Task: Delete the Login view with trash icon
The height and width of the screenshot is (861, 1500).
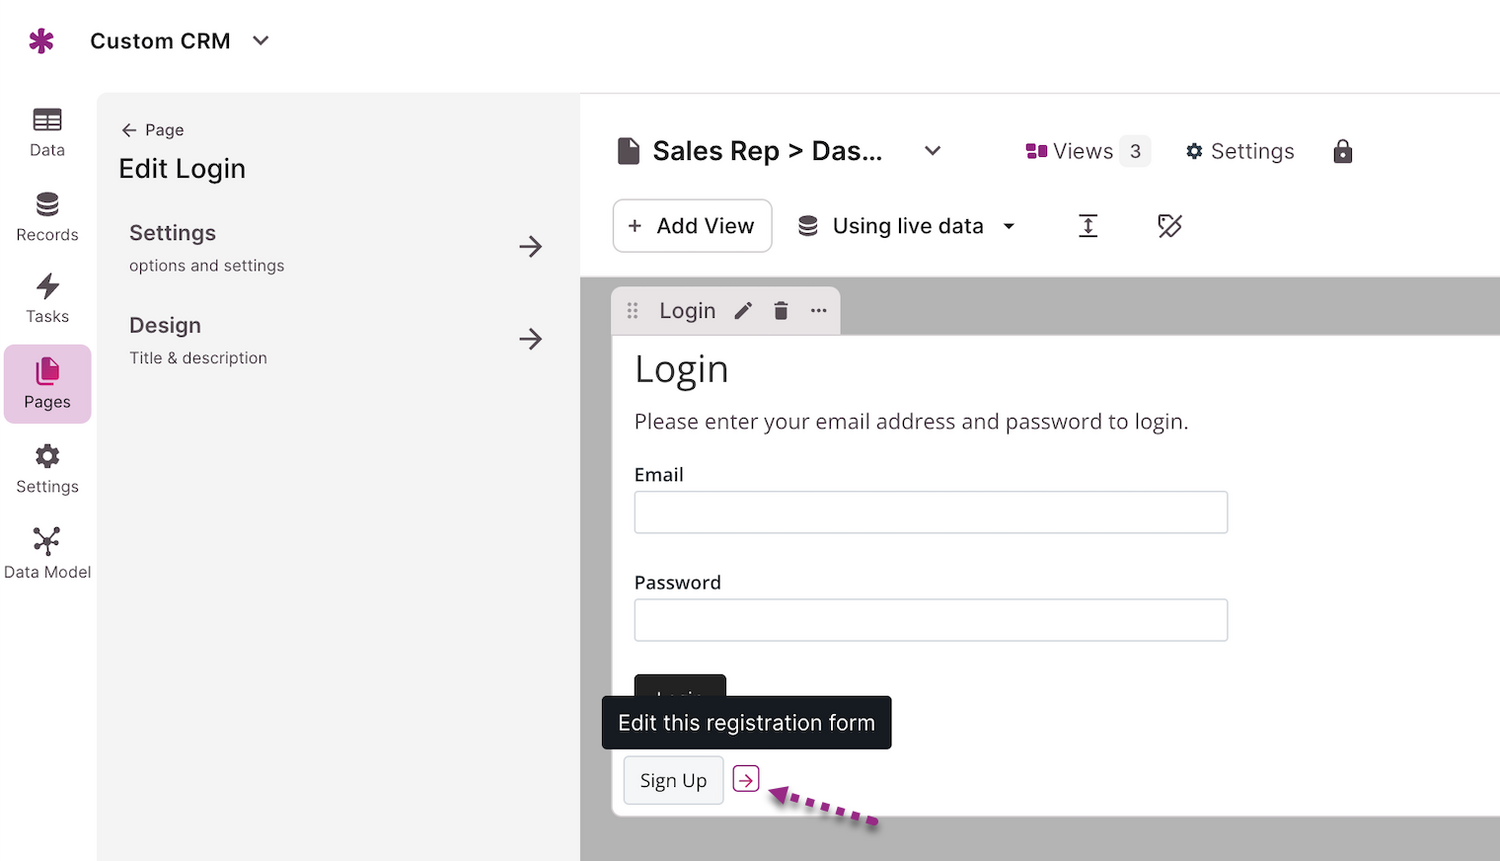Action: point(781,311)
